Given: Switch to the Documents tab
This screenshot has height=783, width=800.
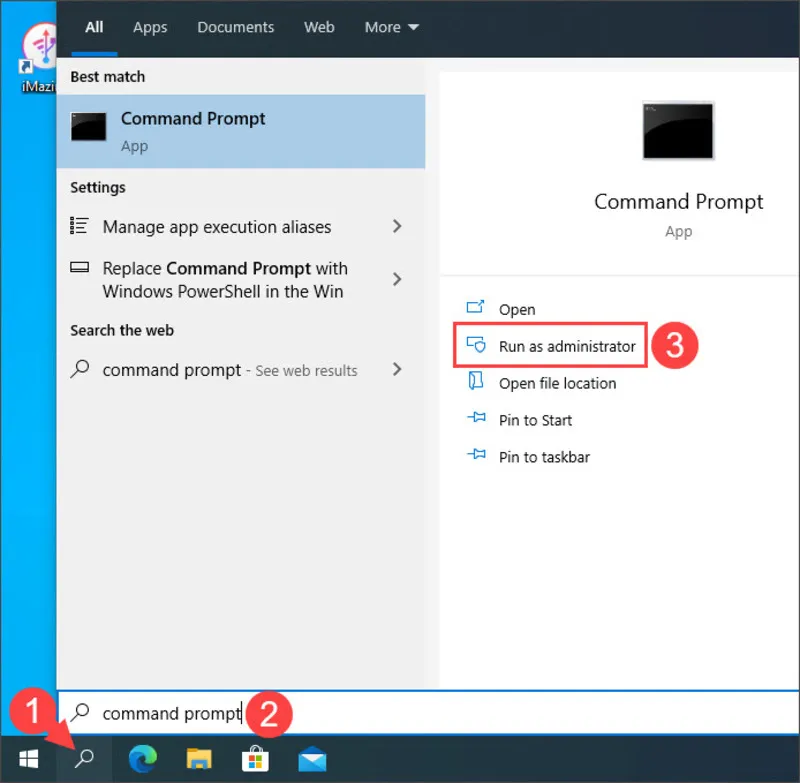Looking at the screenshot, I should (236, 27).
